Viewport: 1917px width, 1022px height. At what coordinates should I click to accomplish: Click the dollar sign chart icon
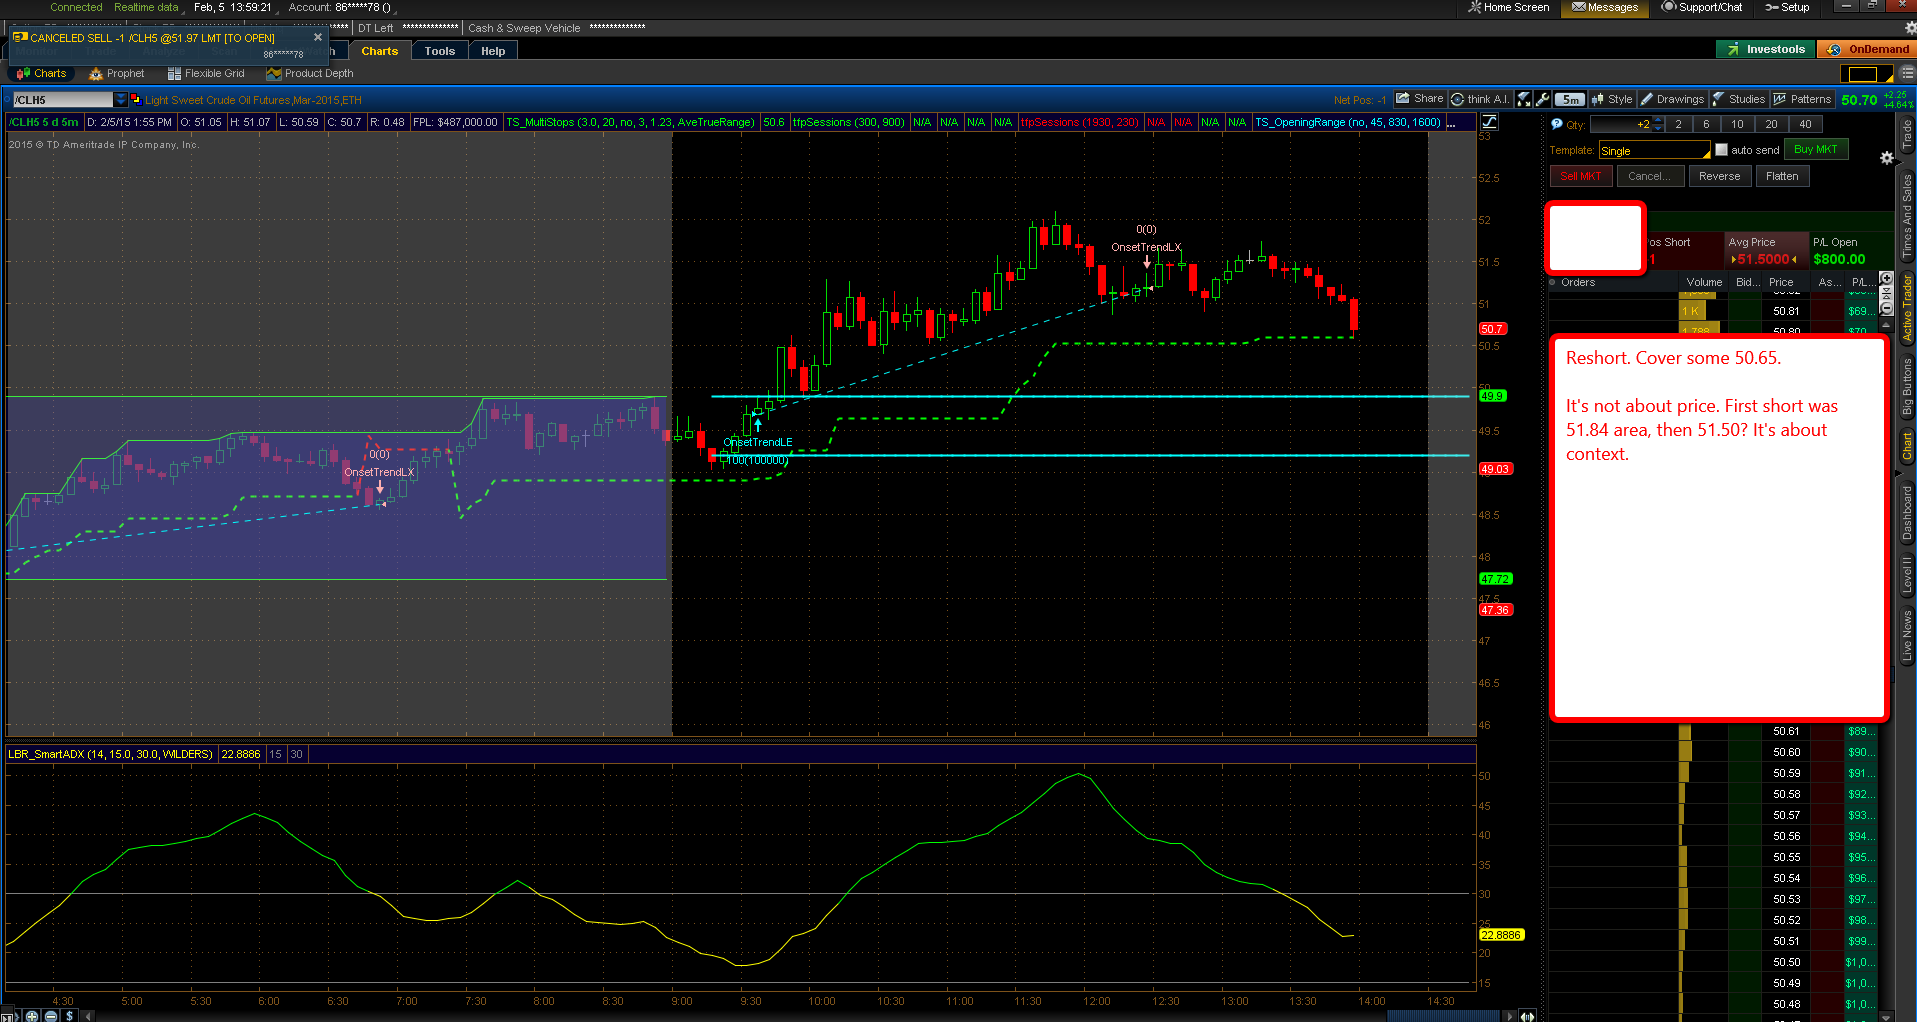click(69, 1016)
